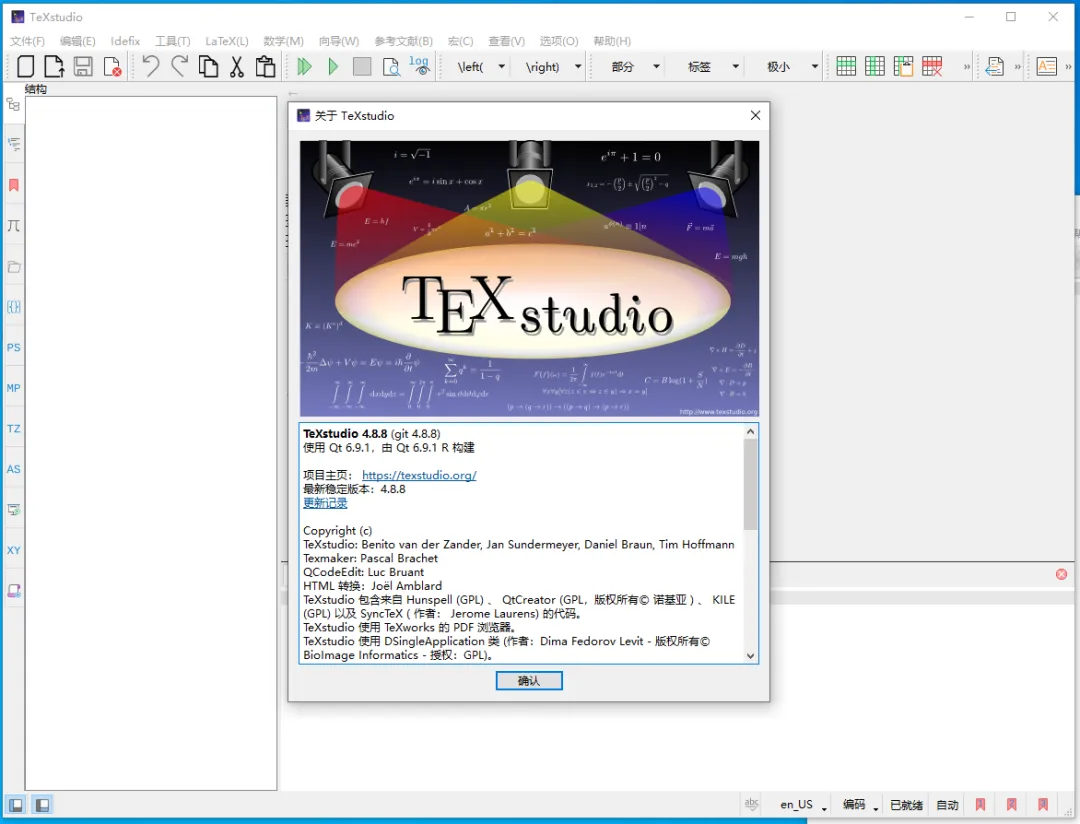Toggle status bar bookmark 3

click(1043, 805)
